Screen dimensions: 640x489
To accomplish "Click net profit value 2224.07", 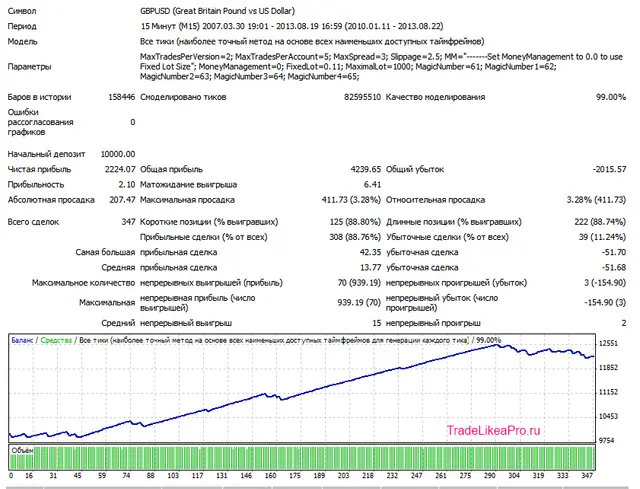I will tap(120, 169).
